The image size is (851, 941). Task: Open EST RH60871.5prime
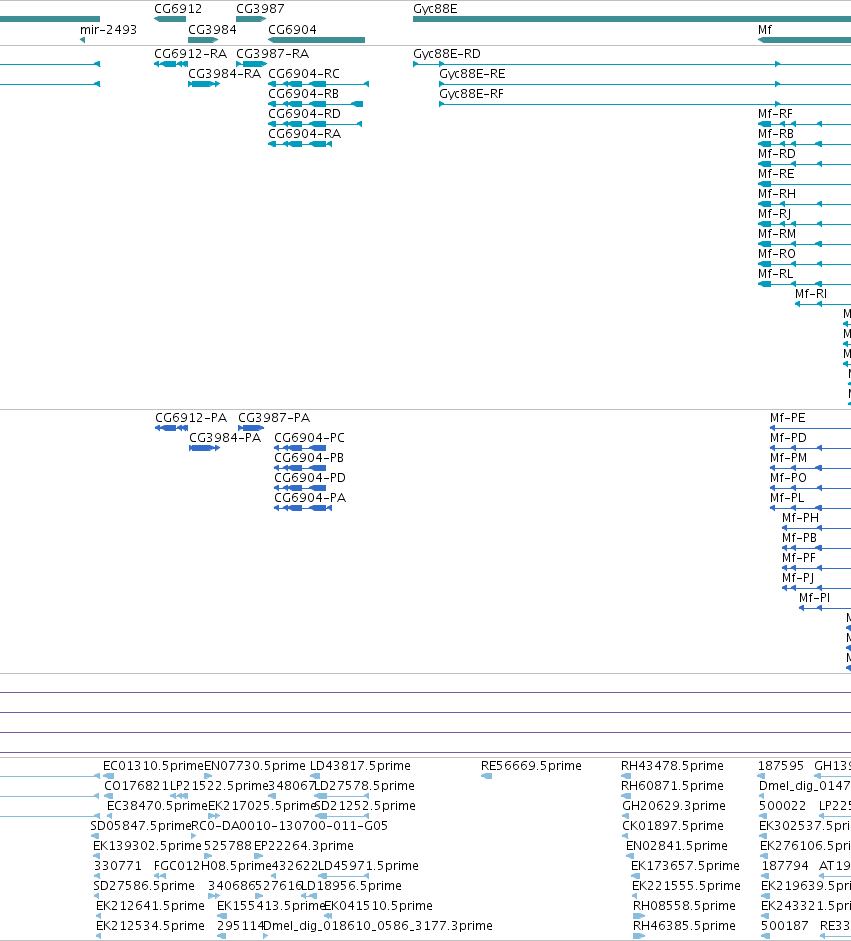click(672, 786)
